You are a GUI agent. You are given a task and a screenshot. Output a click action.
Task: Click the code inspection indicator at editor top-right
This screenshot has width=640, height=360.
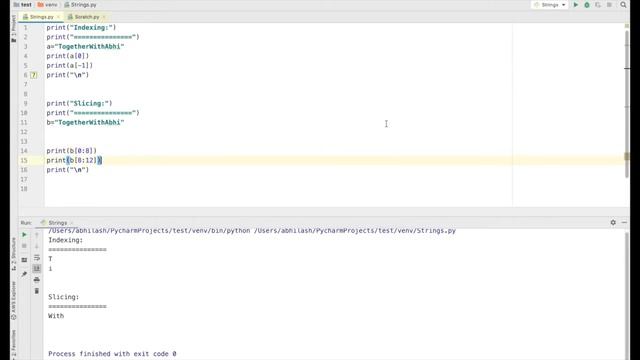point(627,26)
